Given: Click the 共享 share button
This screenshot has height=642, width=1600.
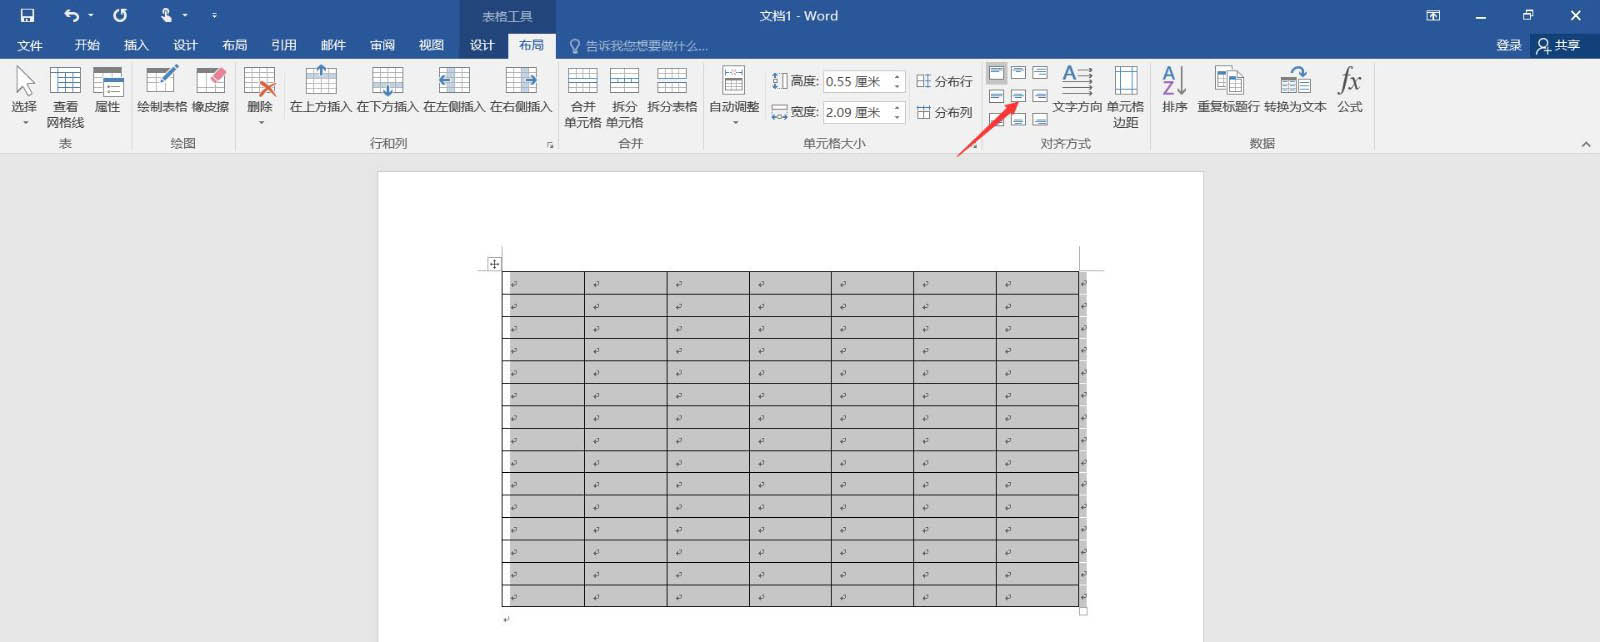Looking at the screenshot, I should pyautogui.click(x=1559, y=45).
